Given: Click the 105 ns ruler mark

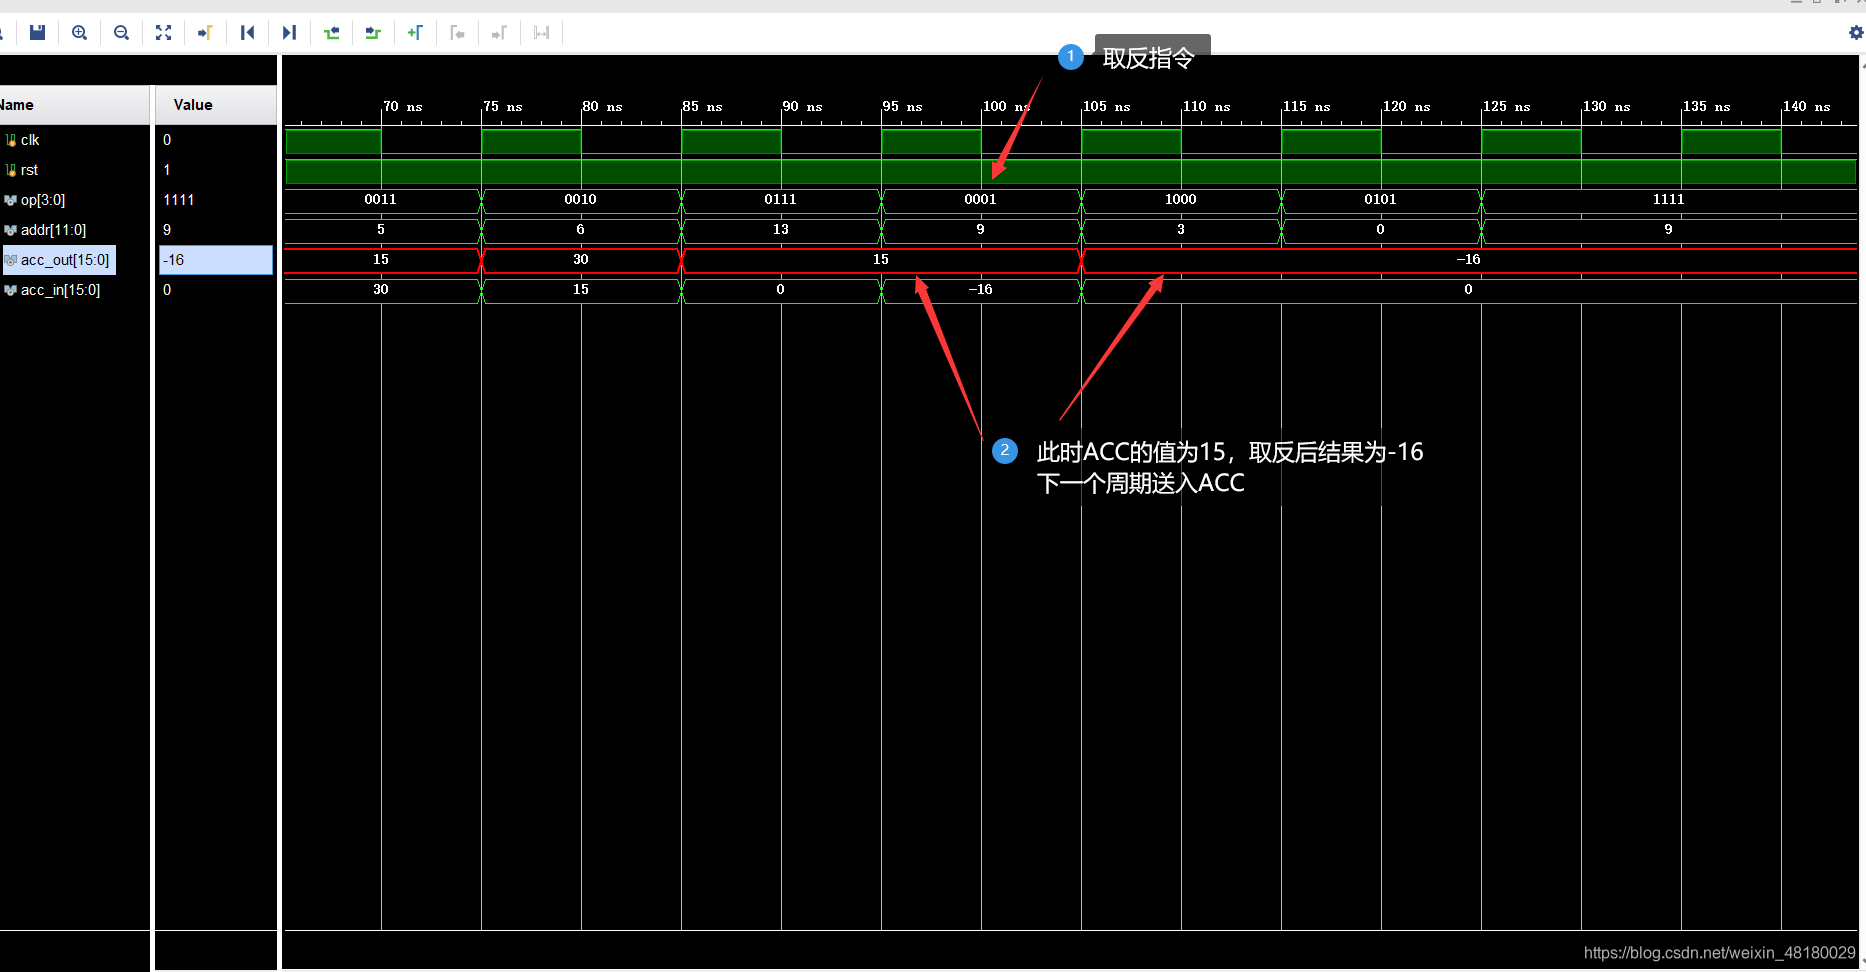Looking at the screenshot, I should 1107,106.
